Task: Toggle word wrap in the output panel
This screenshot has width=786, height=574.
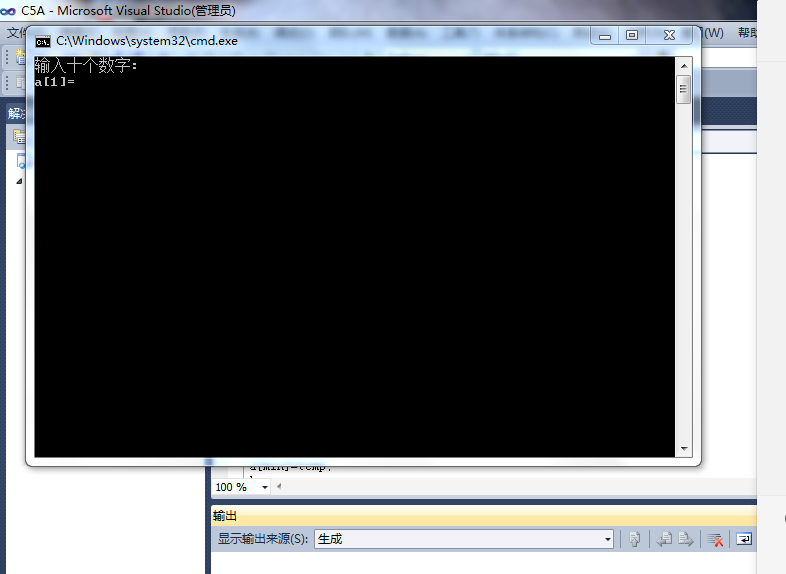Action: (x=744, y=539)
